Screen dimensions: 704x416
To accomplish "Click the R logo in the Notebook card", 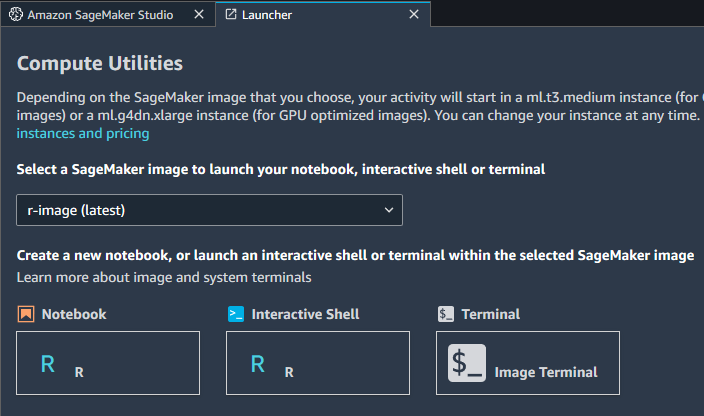I will [47, 364].
